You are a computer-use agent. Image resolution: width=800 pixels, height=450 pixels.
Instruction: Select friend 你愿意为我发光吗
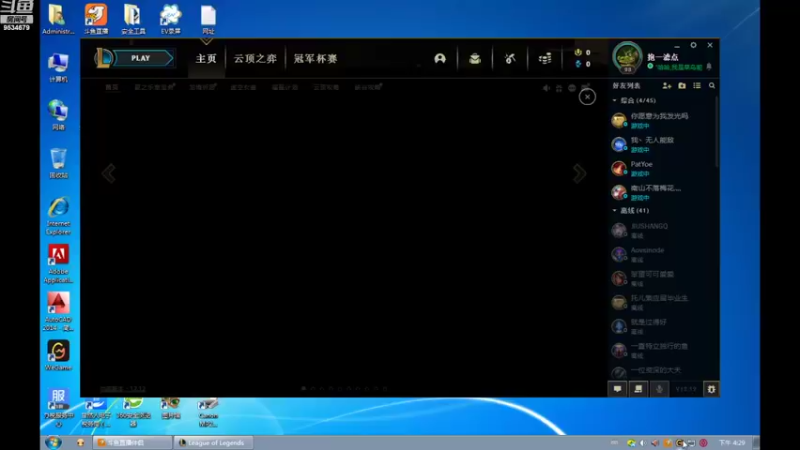coord(662,120)
